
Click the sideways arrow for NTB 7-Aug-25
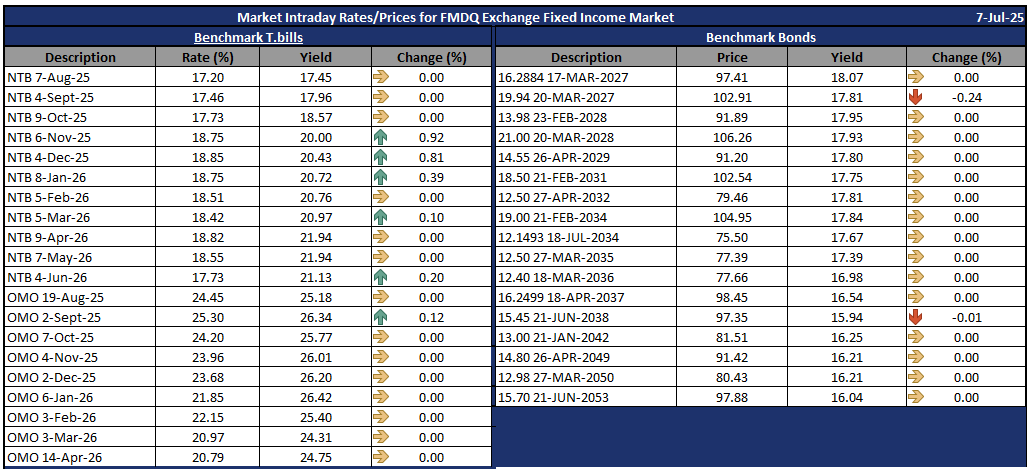click(x=380, y=78)
